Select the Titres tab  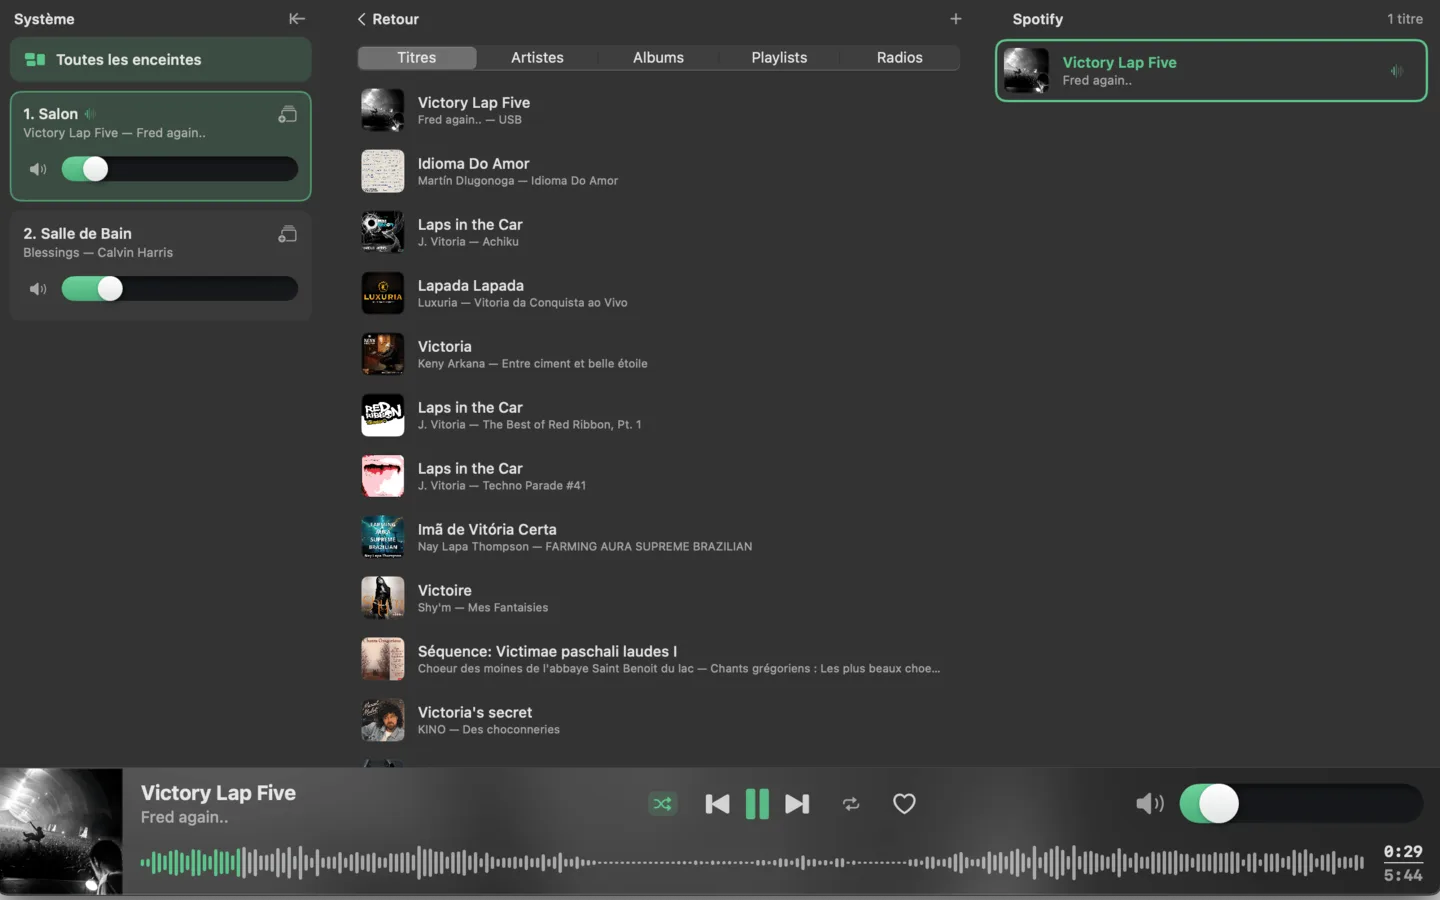click(417, 58)
